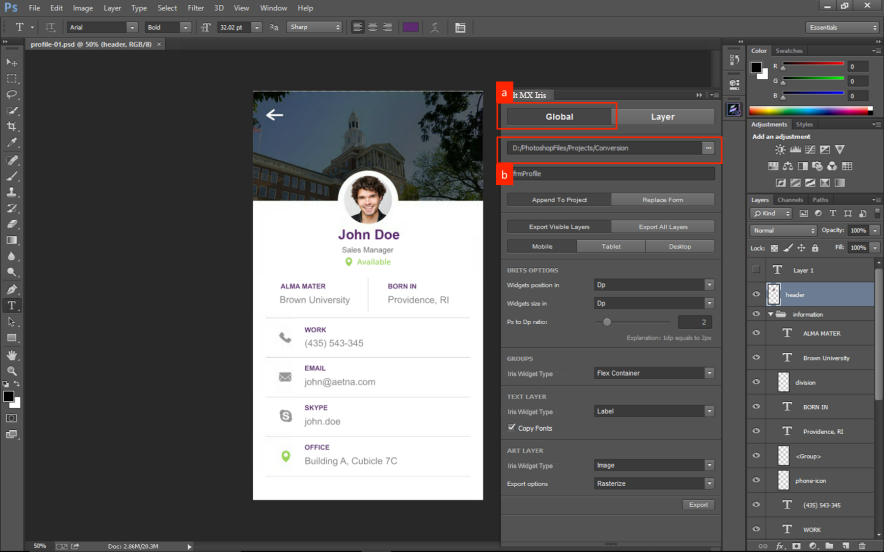Collapse the information layer group

coord(770,314)
